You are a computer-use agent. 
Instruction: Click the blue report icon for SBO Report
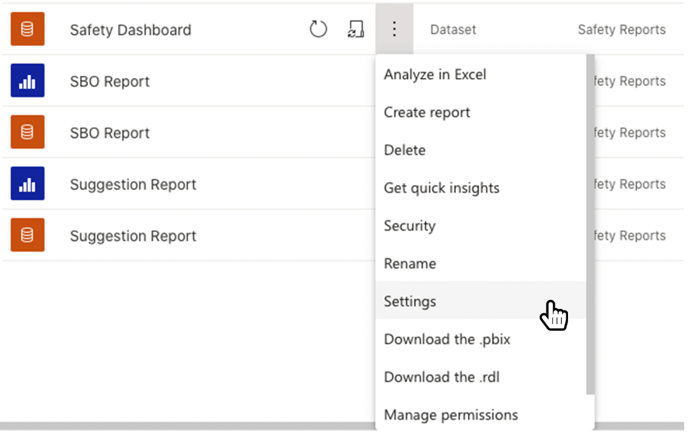point(28,80)
